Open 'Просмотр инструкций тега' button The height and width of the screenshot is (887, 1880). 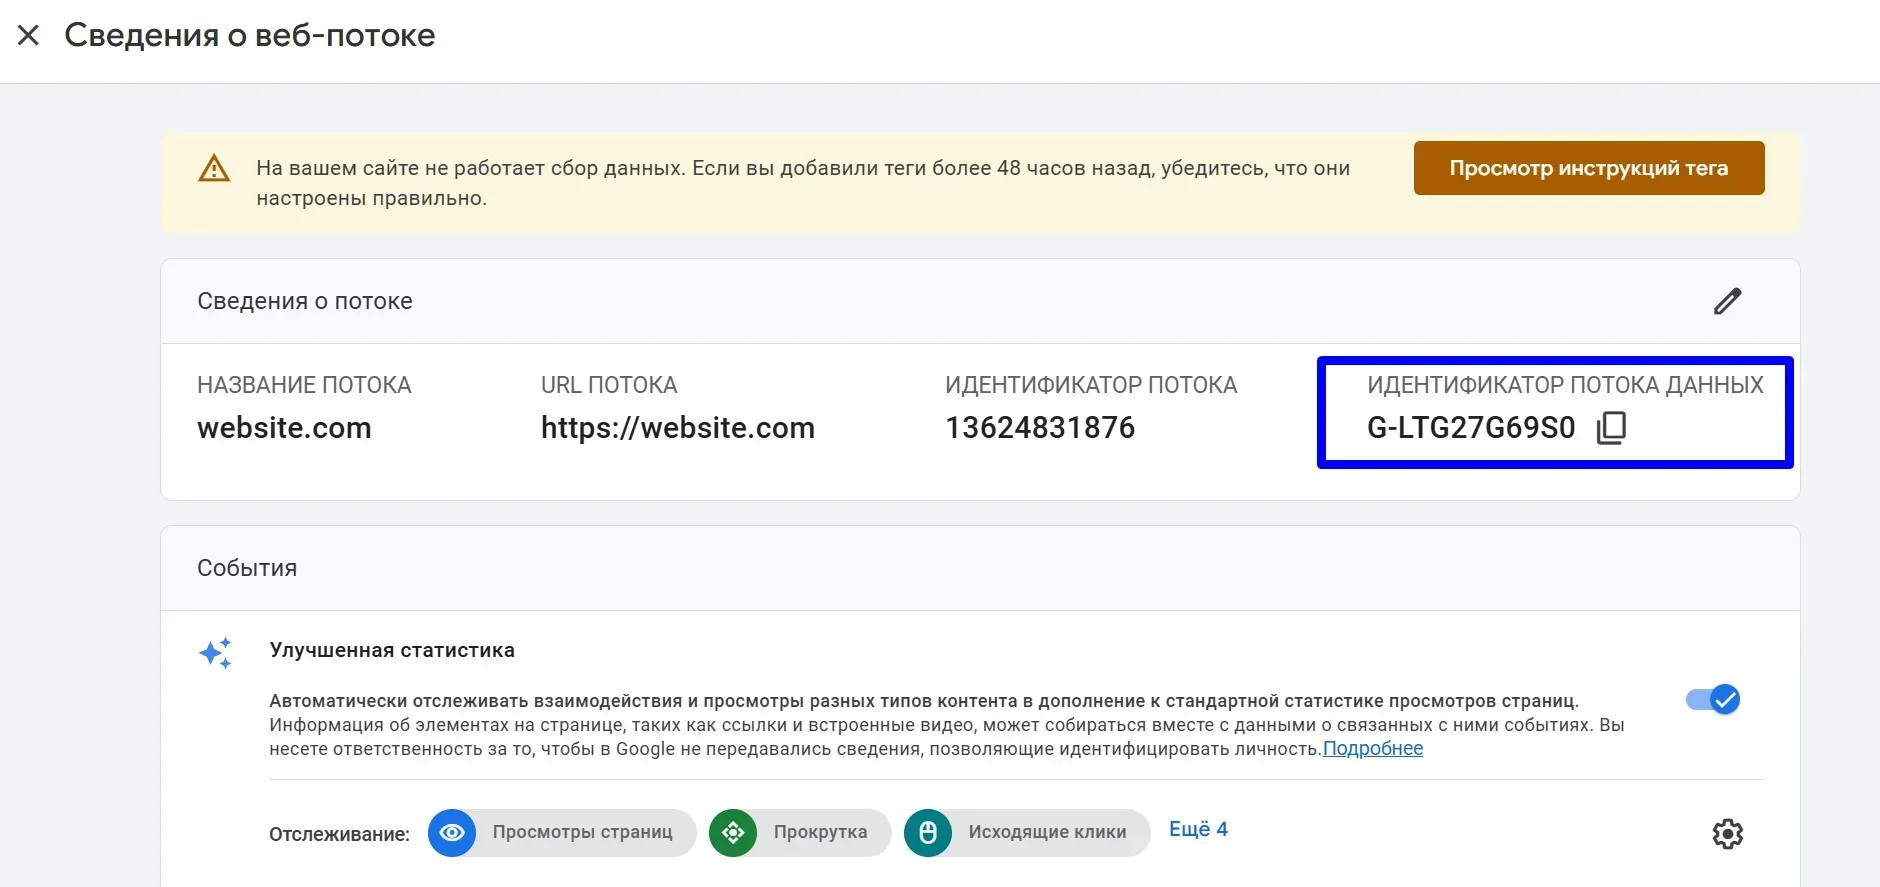coord(1589,168)
